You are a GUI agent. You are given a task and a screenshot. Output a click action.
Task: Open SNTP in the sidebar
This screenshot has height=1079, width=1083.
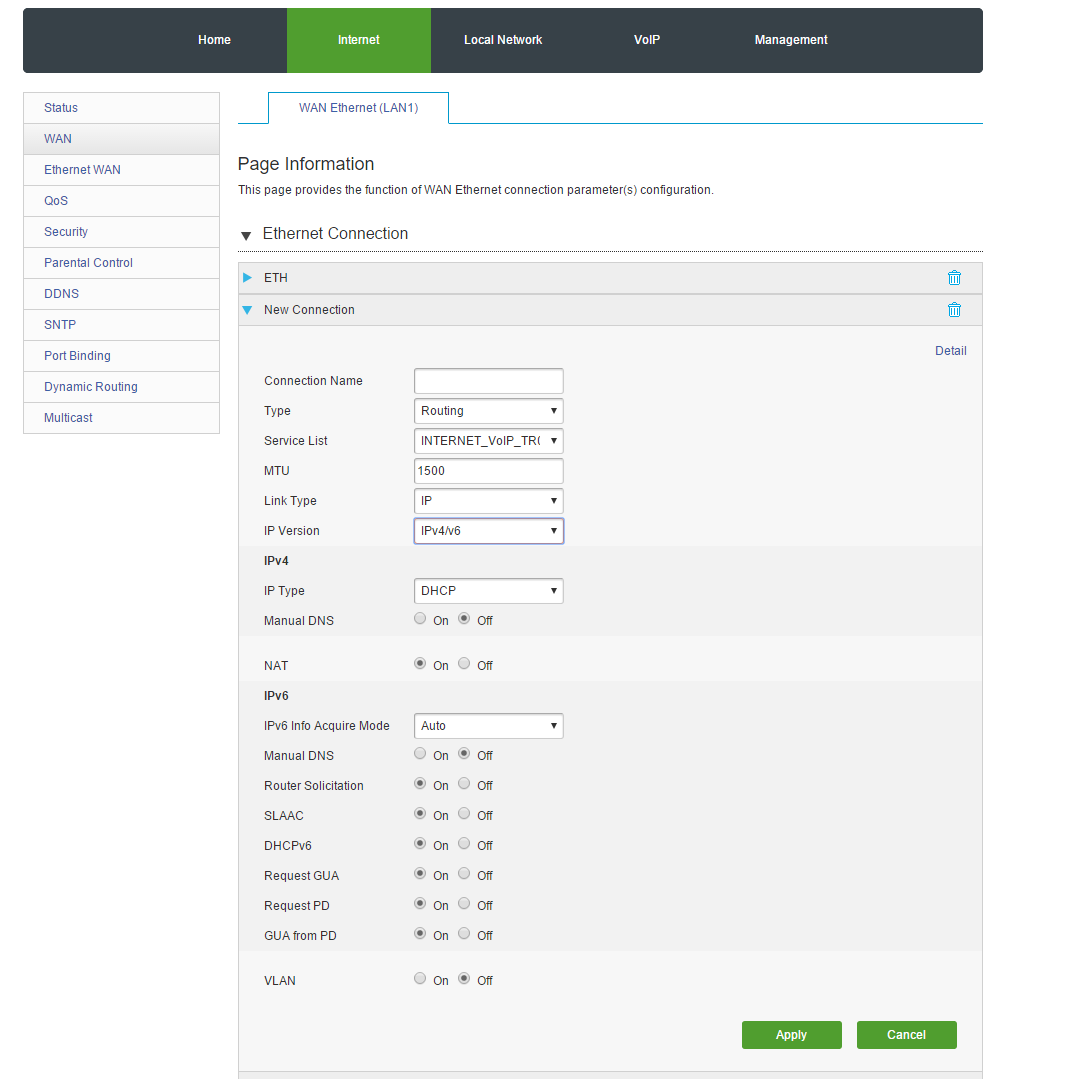coord(122,325)
